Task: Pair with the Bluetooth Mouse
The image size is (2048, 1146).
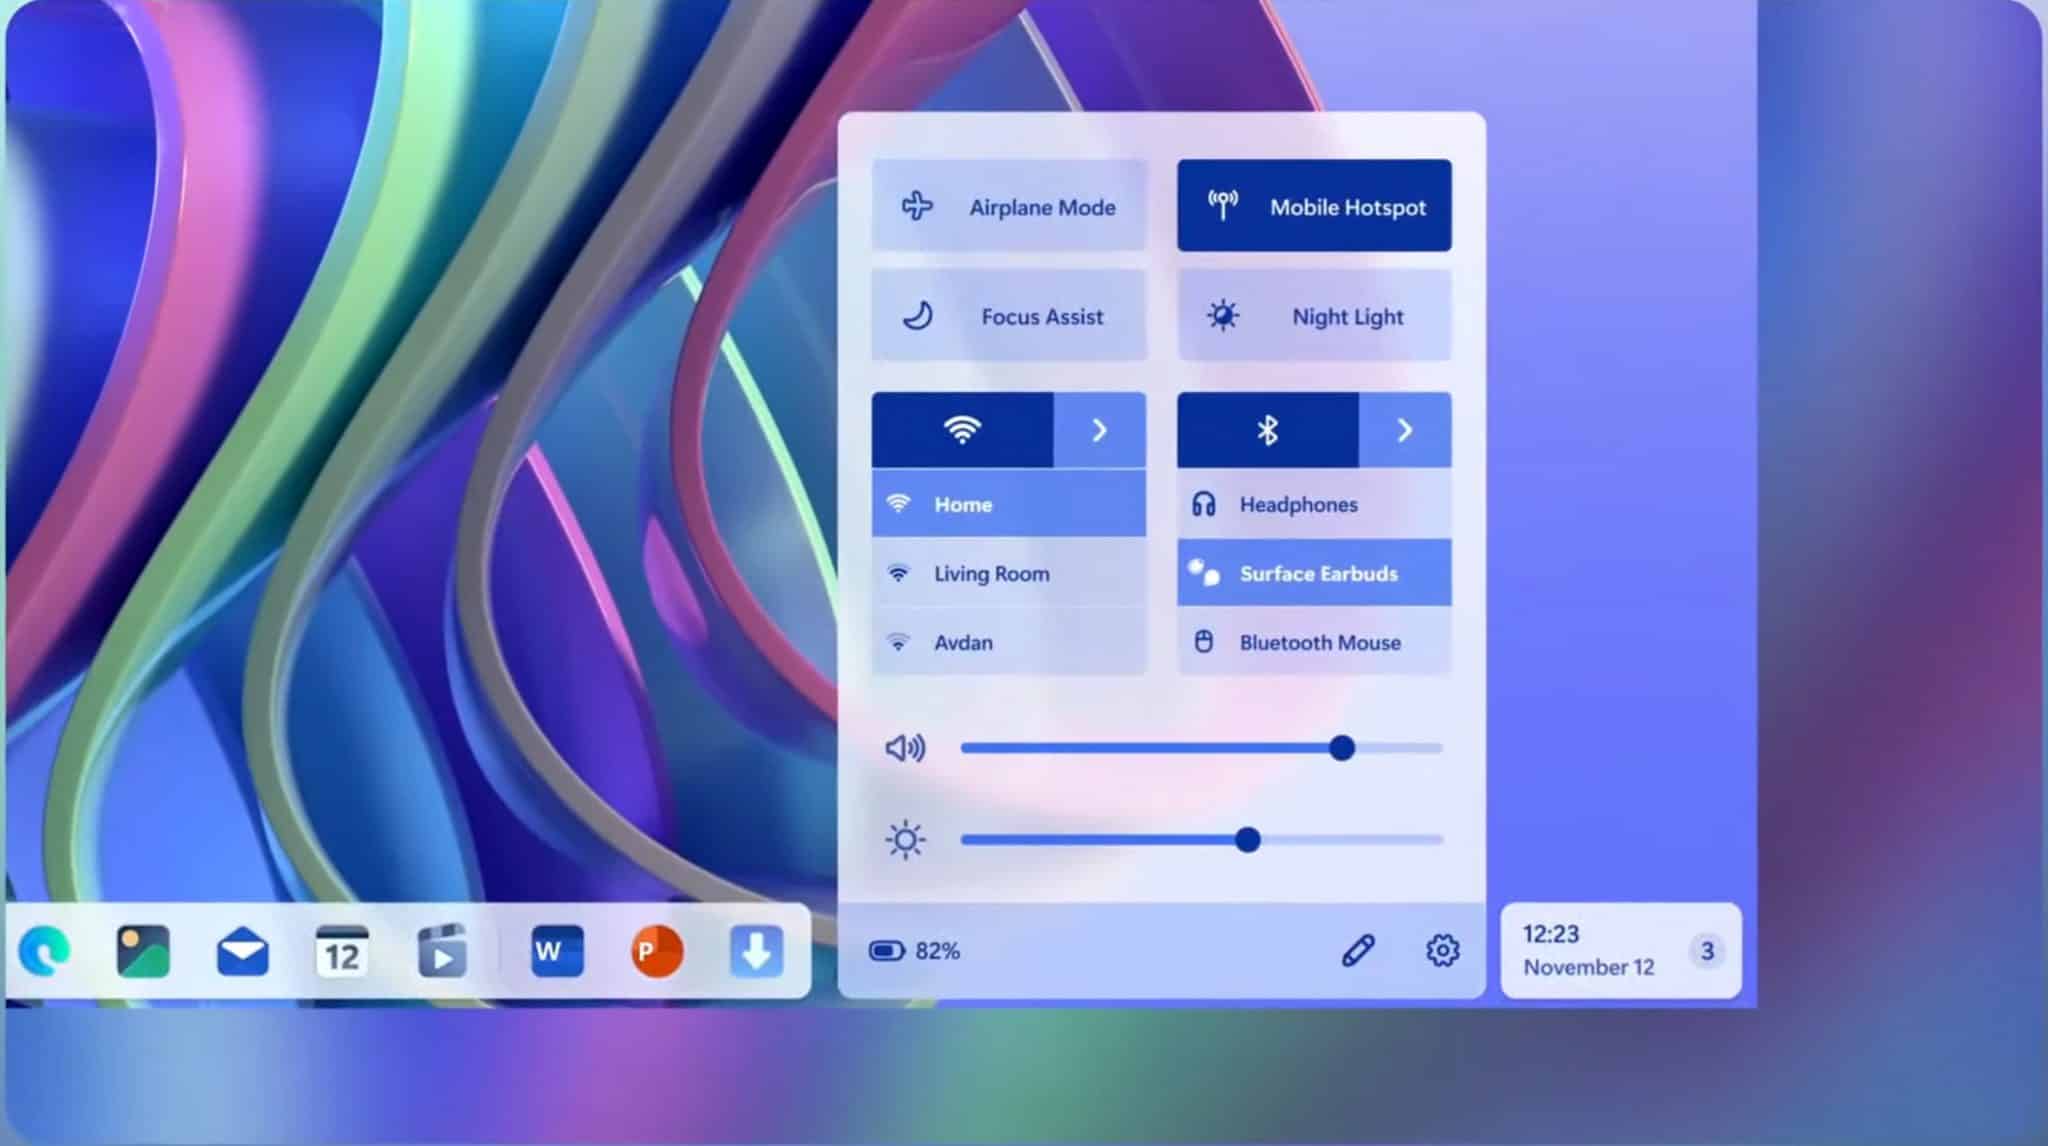Action: (1313, 642)
